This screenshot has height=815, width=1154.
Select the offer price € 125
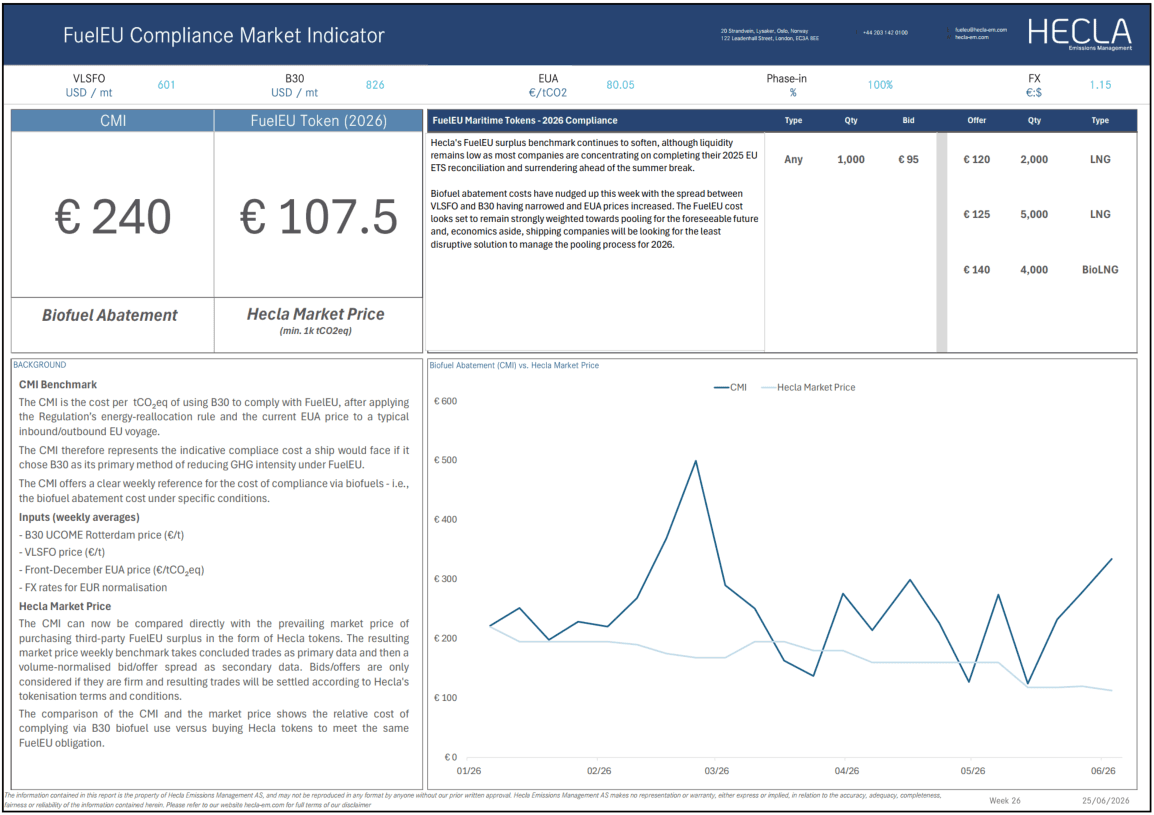pos(977,214)
